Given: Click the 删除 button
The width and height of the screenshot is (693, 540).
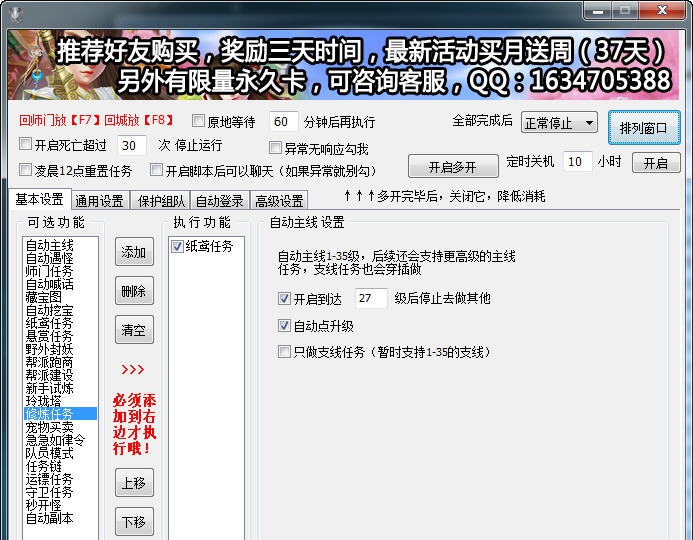Looking at the screenshot, I should coord(134,291).
